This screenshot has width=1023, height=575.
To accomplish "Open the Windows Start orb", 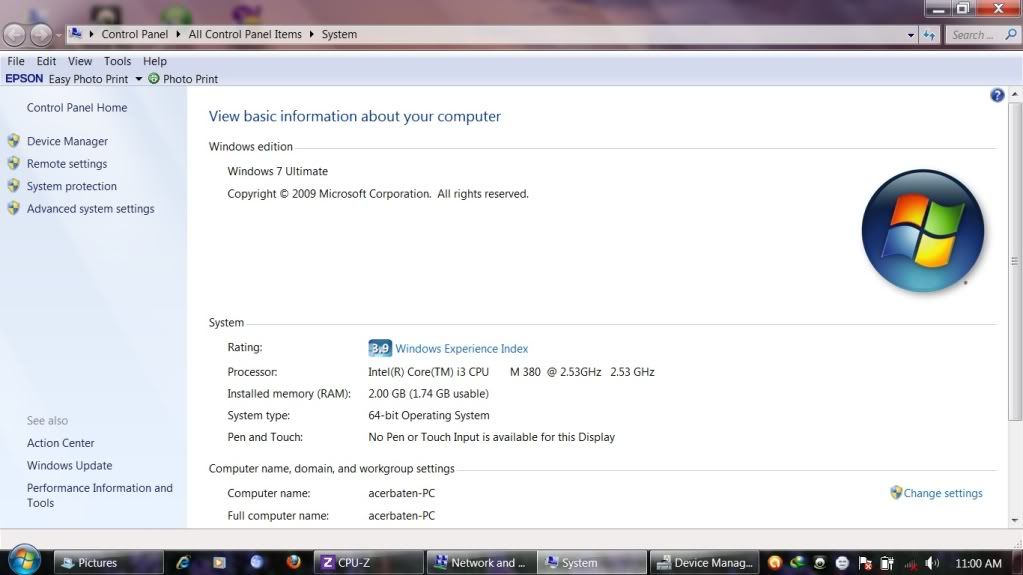I will coord(24,560).
